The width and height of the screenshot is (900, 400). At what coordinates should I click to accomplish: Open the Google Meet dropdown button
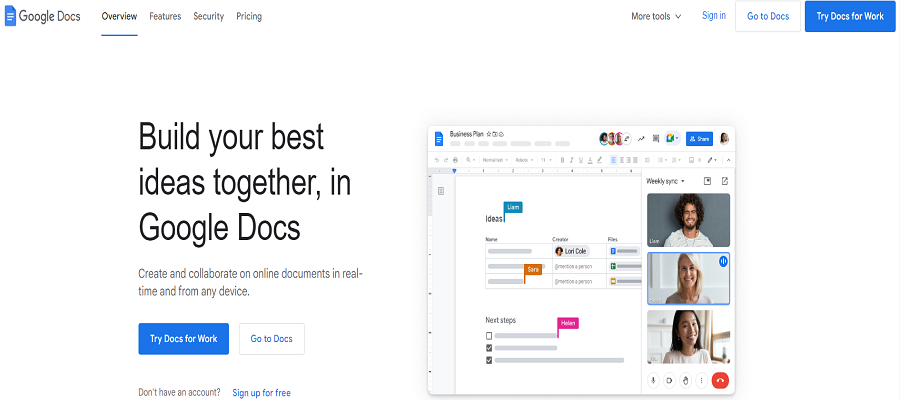[672, 138]
